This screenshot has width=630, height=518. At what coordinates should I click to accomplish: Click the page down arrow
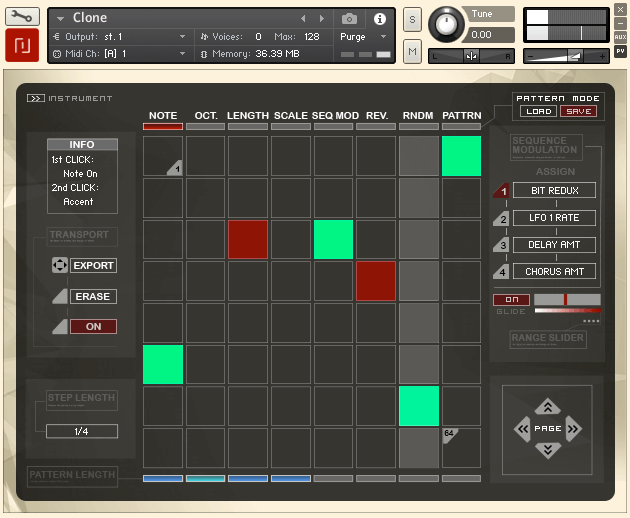547,450
